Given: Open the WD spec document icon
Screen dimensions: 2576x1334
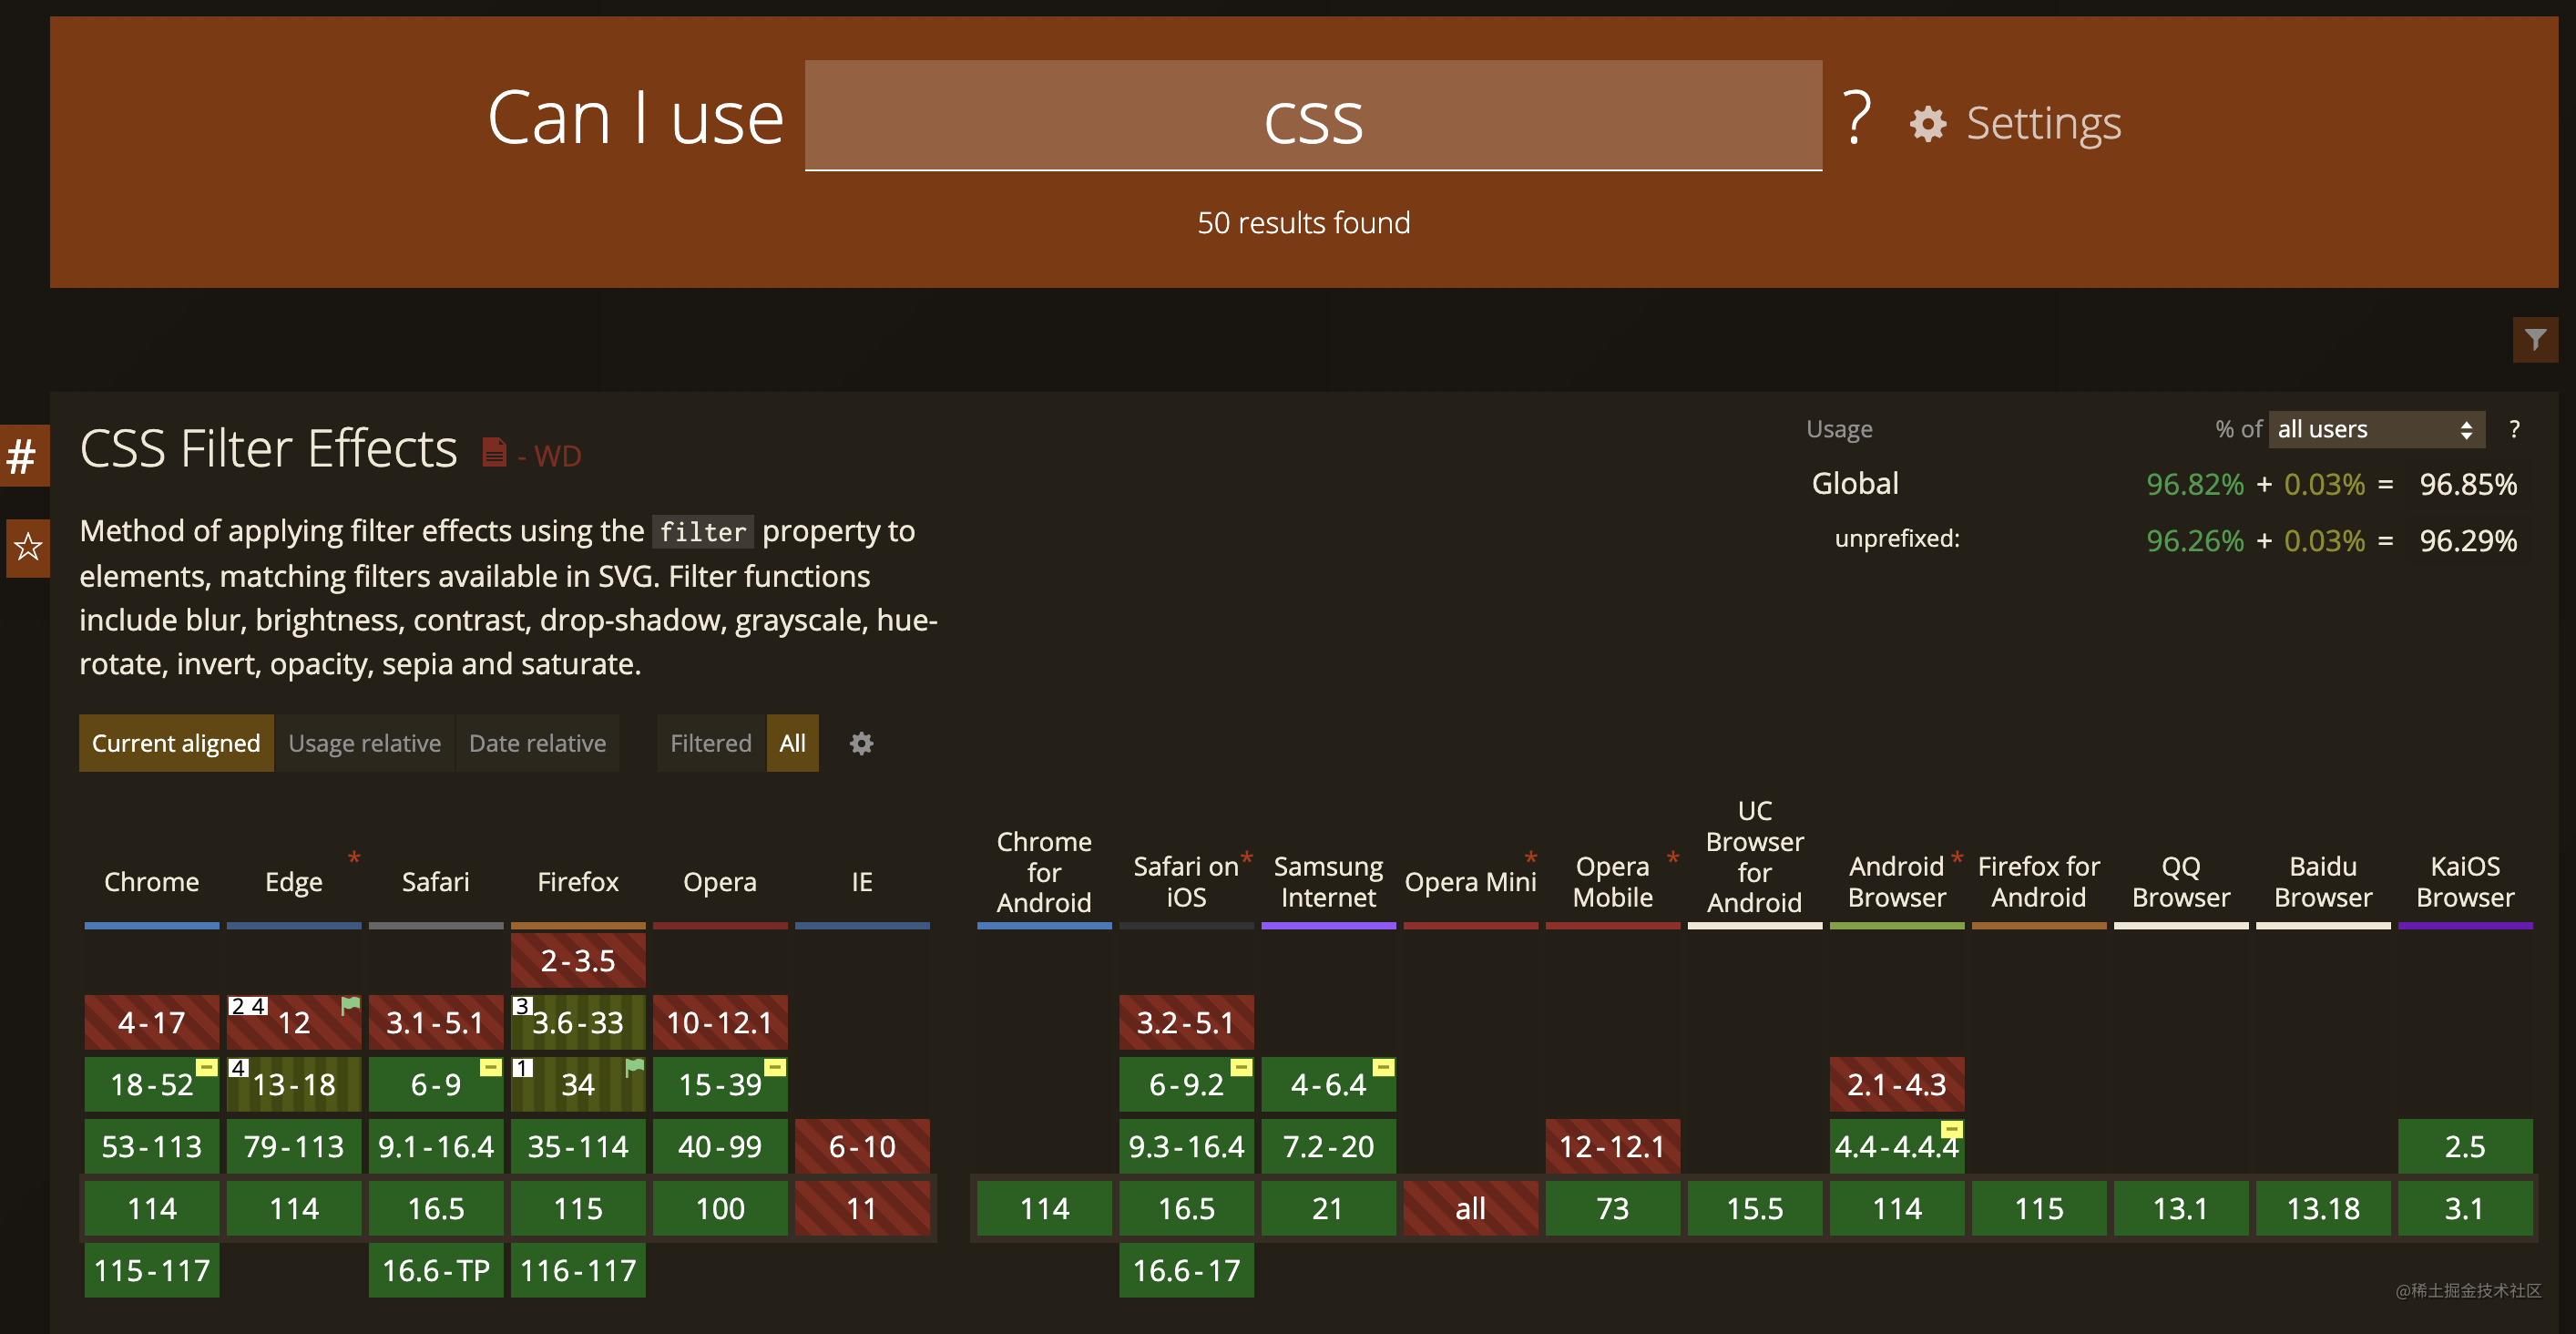Looking at the screenshot, I should [494, 453].
